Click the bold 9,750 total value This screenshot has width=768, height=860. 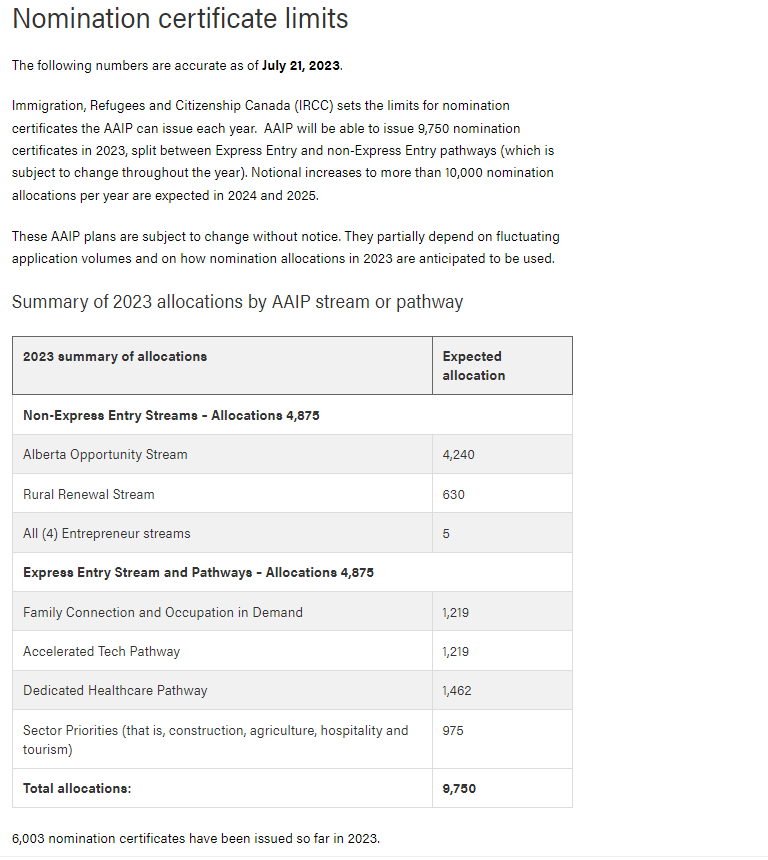460,789
